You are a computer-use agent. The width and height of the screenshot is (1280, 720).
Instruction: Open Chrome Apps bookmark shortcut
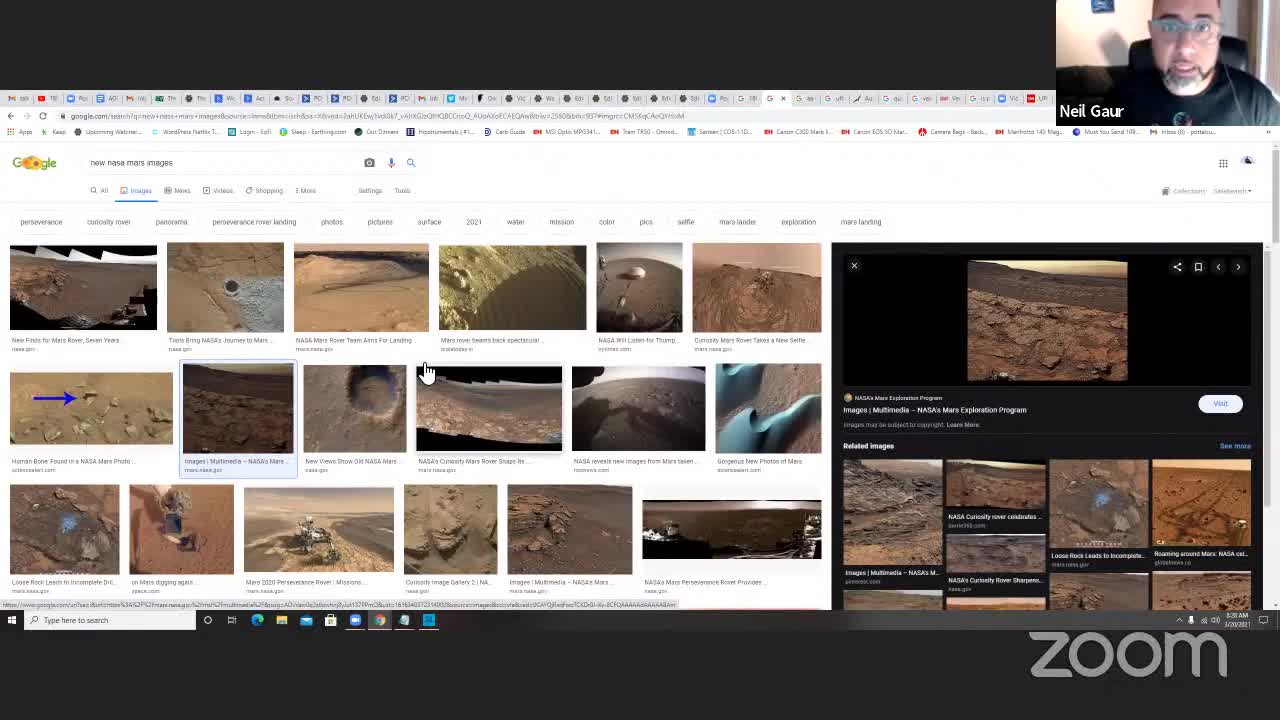point(21,132)
